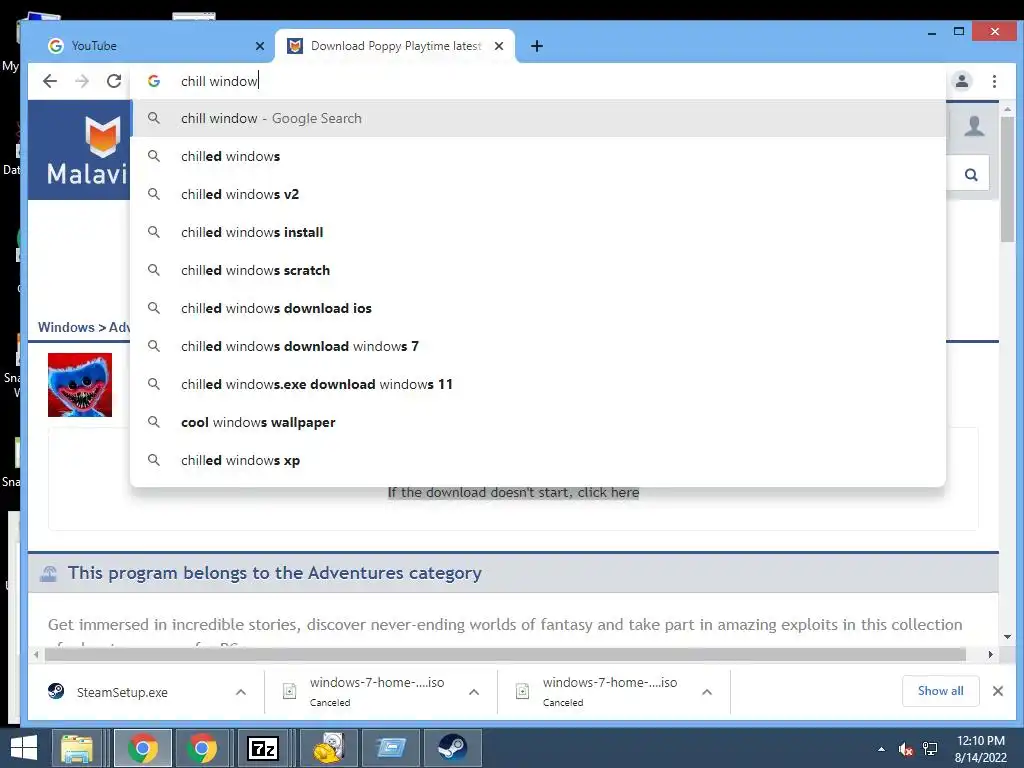Select 'chilled windows.exe download windows 11' suggestion
The image size is (1024, 768).
pos(538,383)
